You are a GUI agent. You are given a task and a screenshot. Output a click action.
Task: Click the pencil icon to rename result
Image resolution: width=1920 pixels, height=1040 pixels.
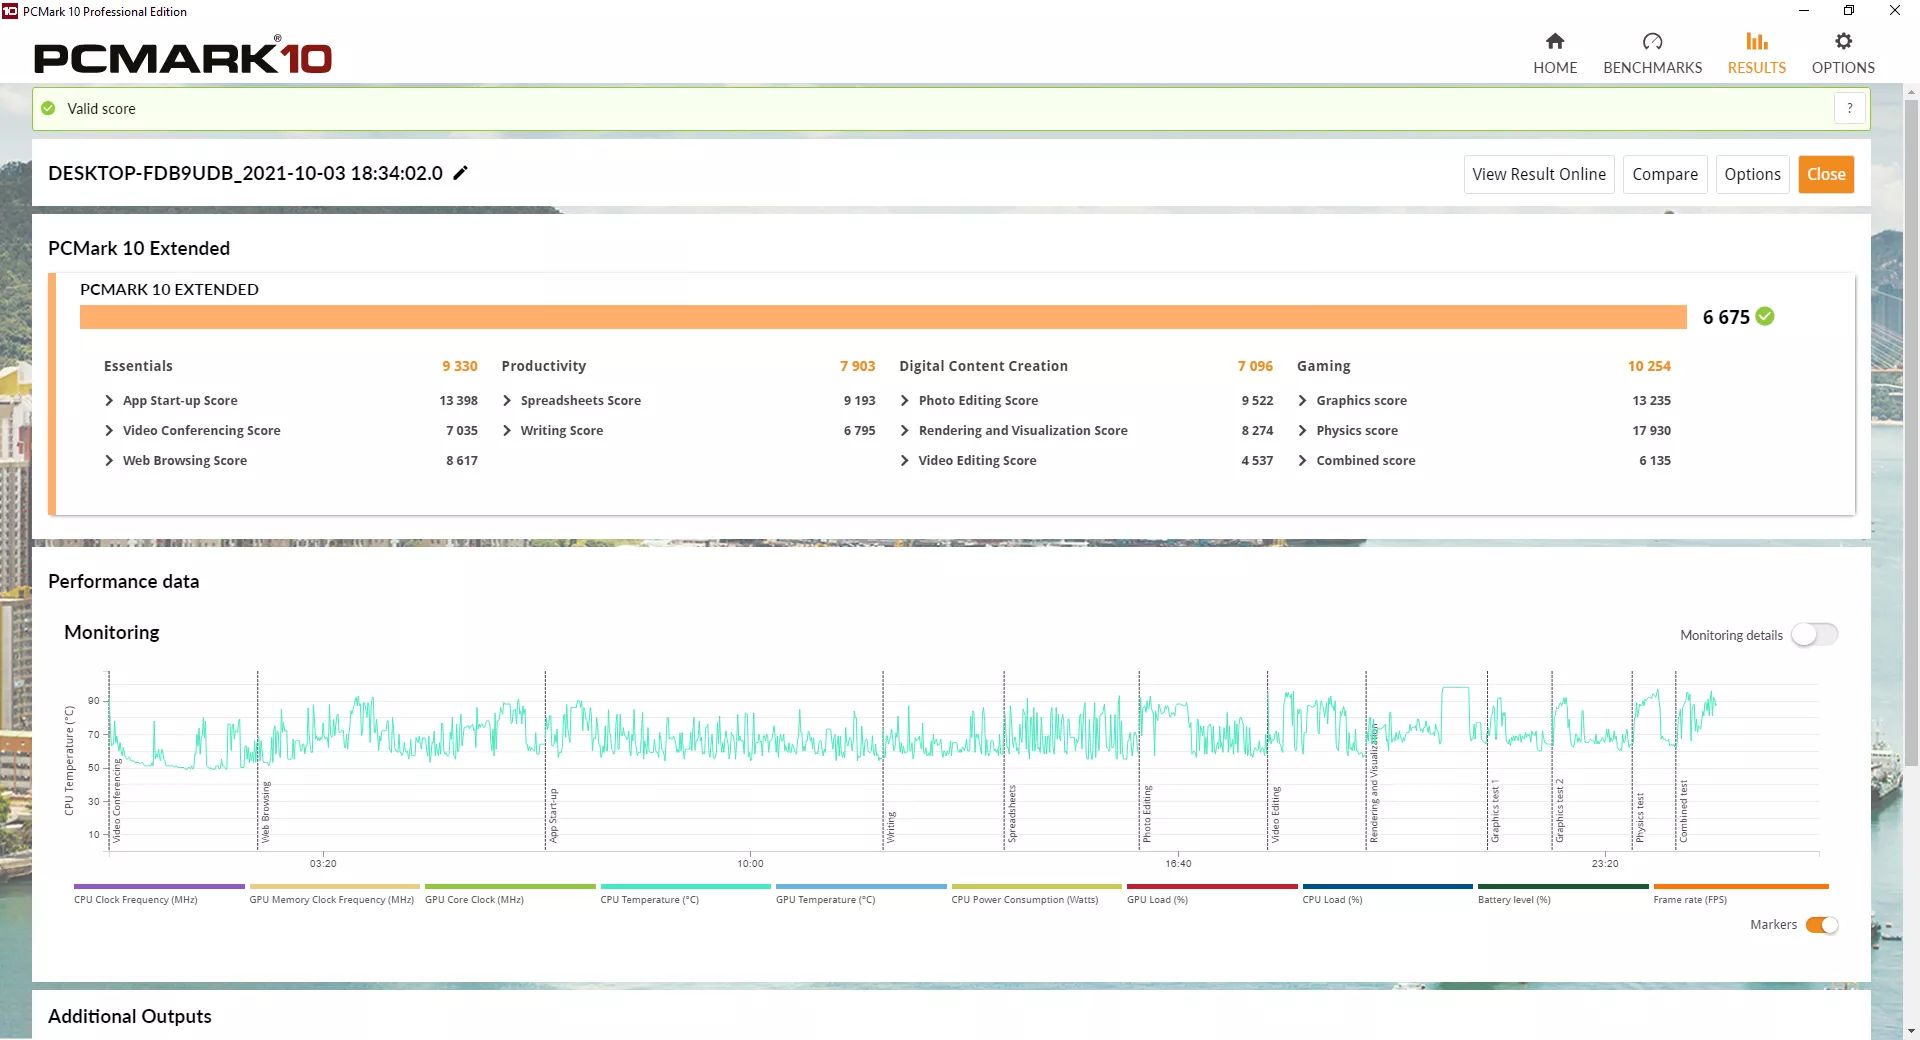tap(460, 173)
